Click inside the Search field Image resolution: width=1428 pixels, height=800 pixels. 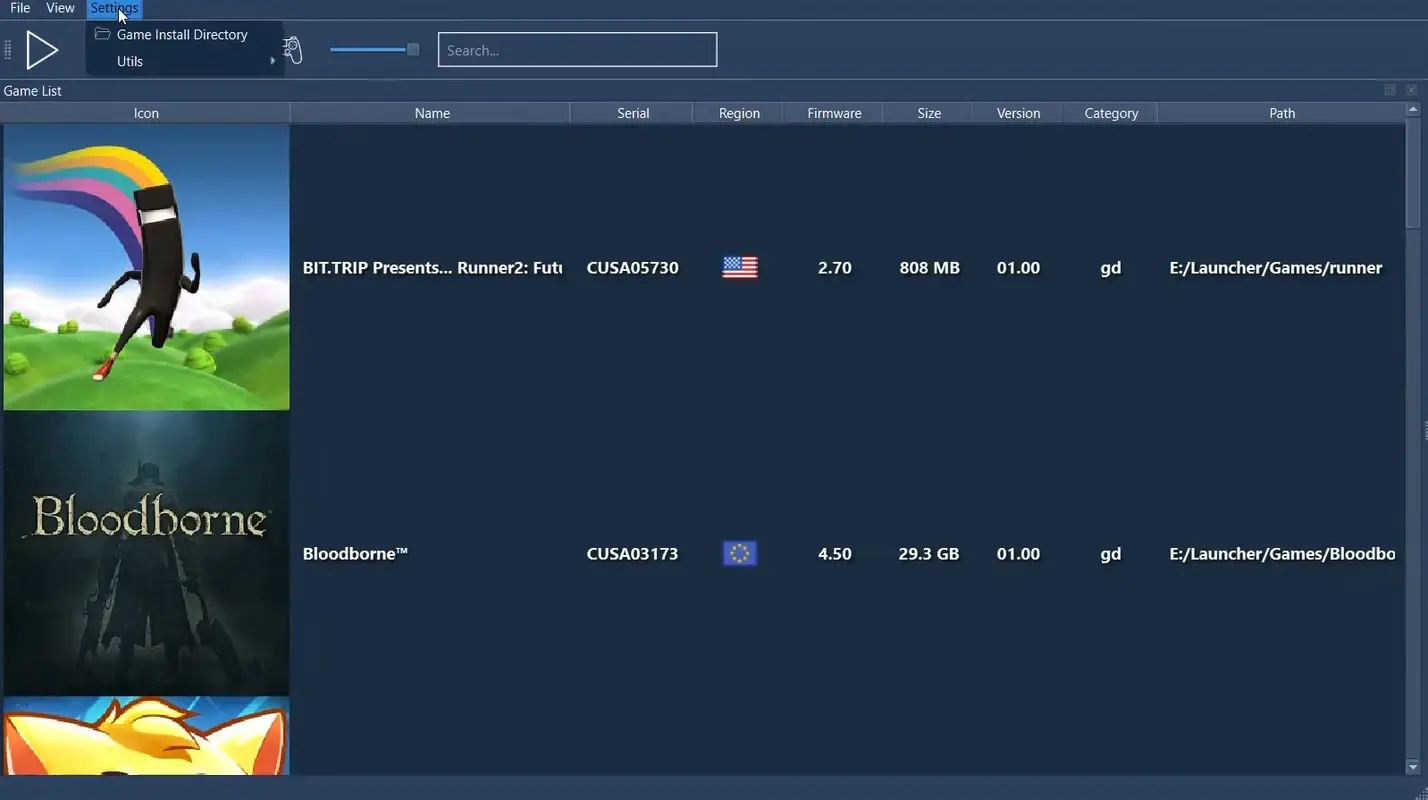(x=577, y=48)
